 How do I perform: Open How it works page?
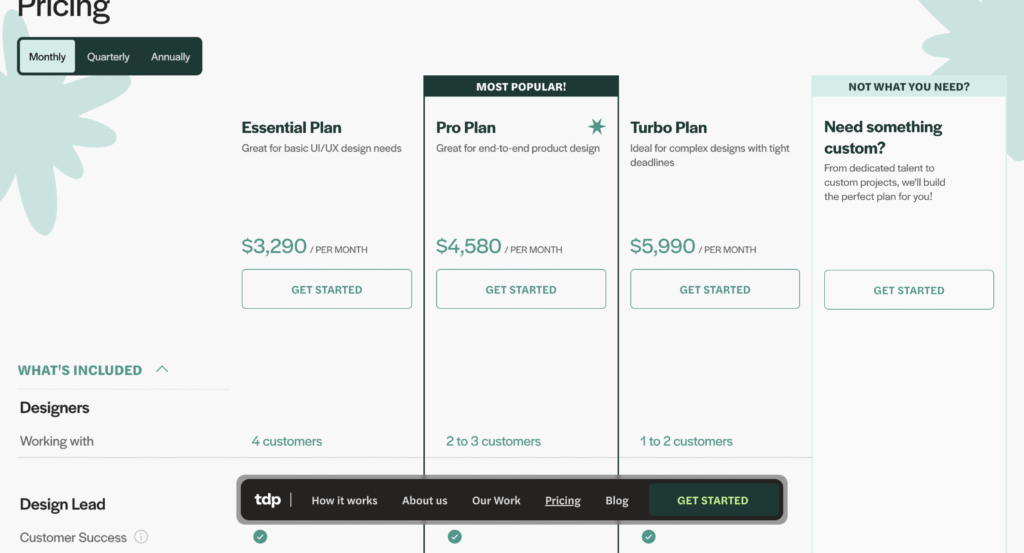pos(344,501)
